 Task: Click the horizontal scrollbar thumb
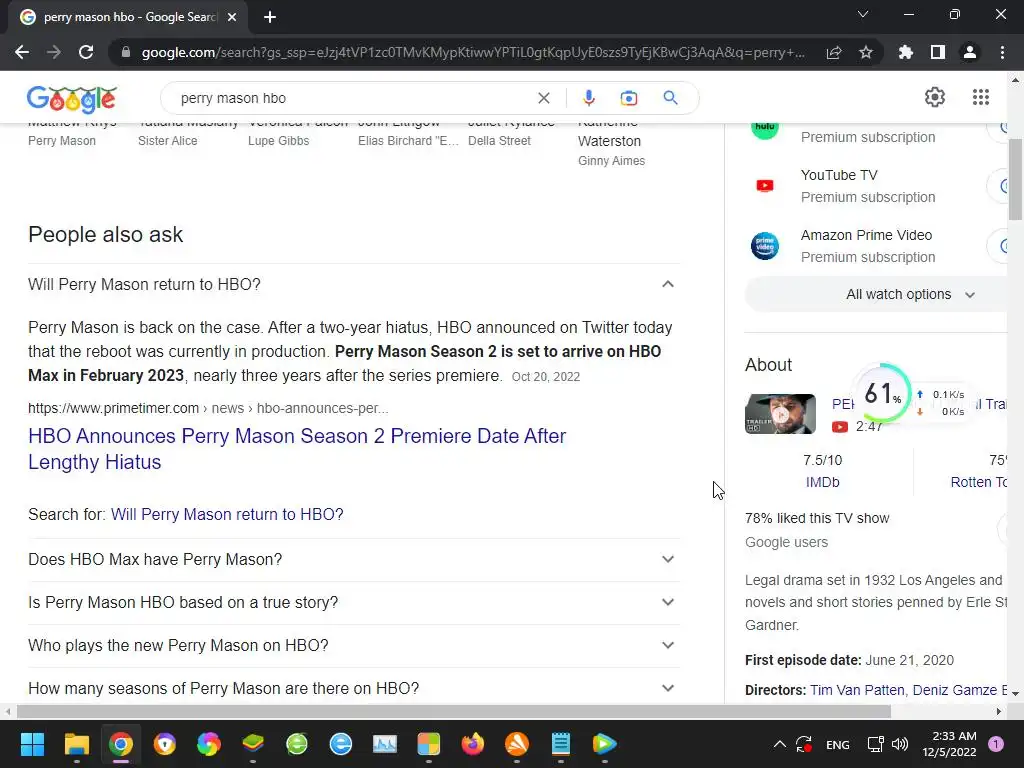[453, 711]
